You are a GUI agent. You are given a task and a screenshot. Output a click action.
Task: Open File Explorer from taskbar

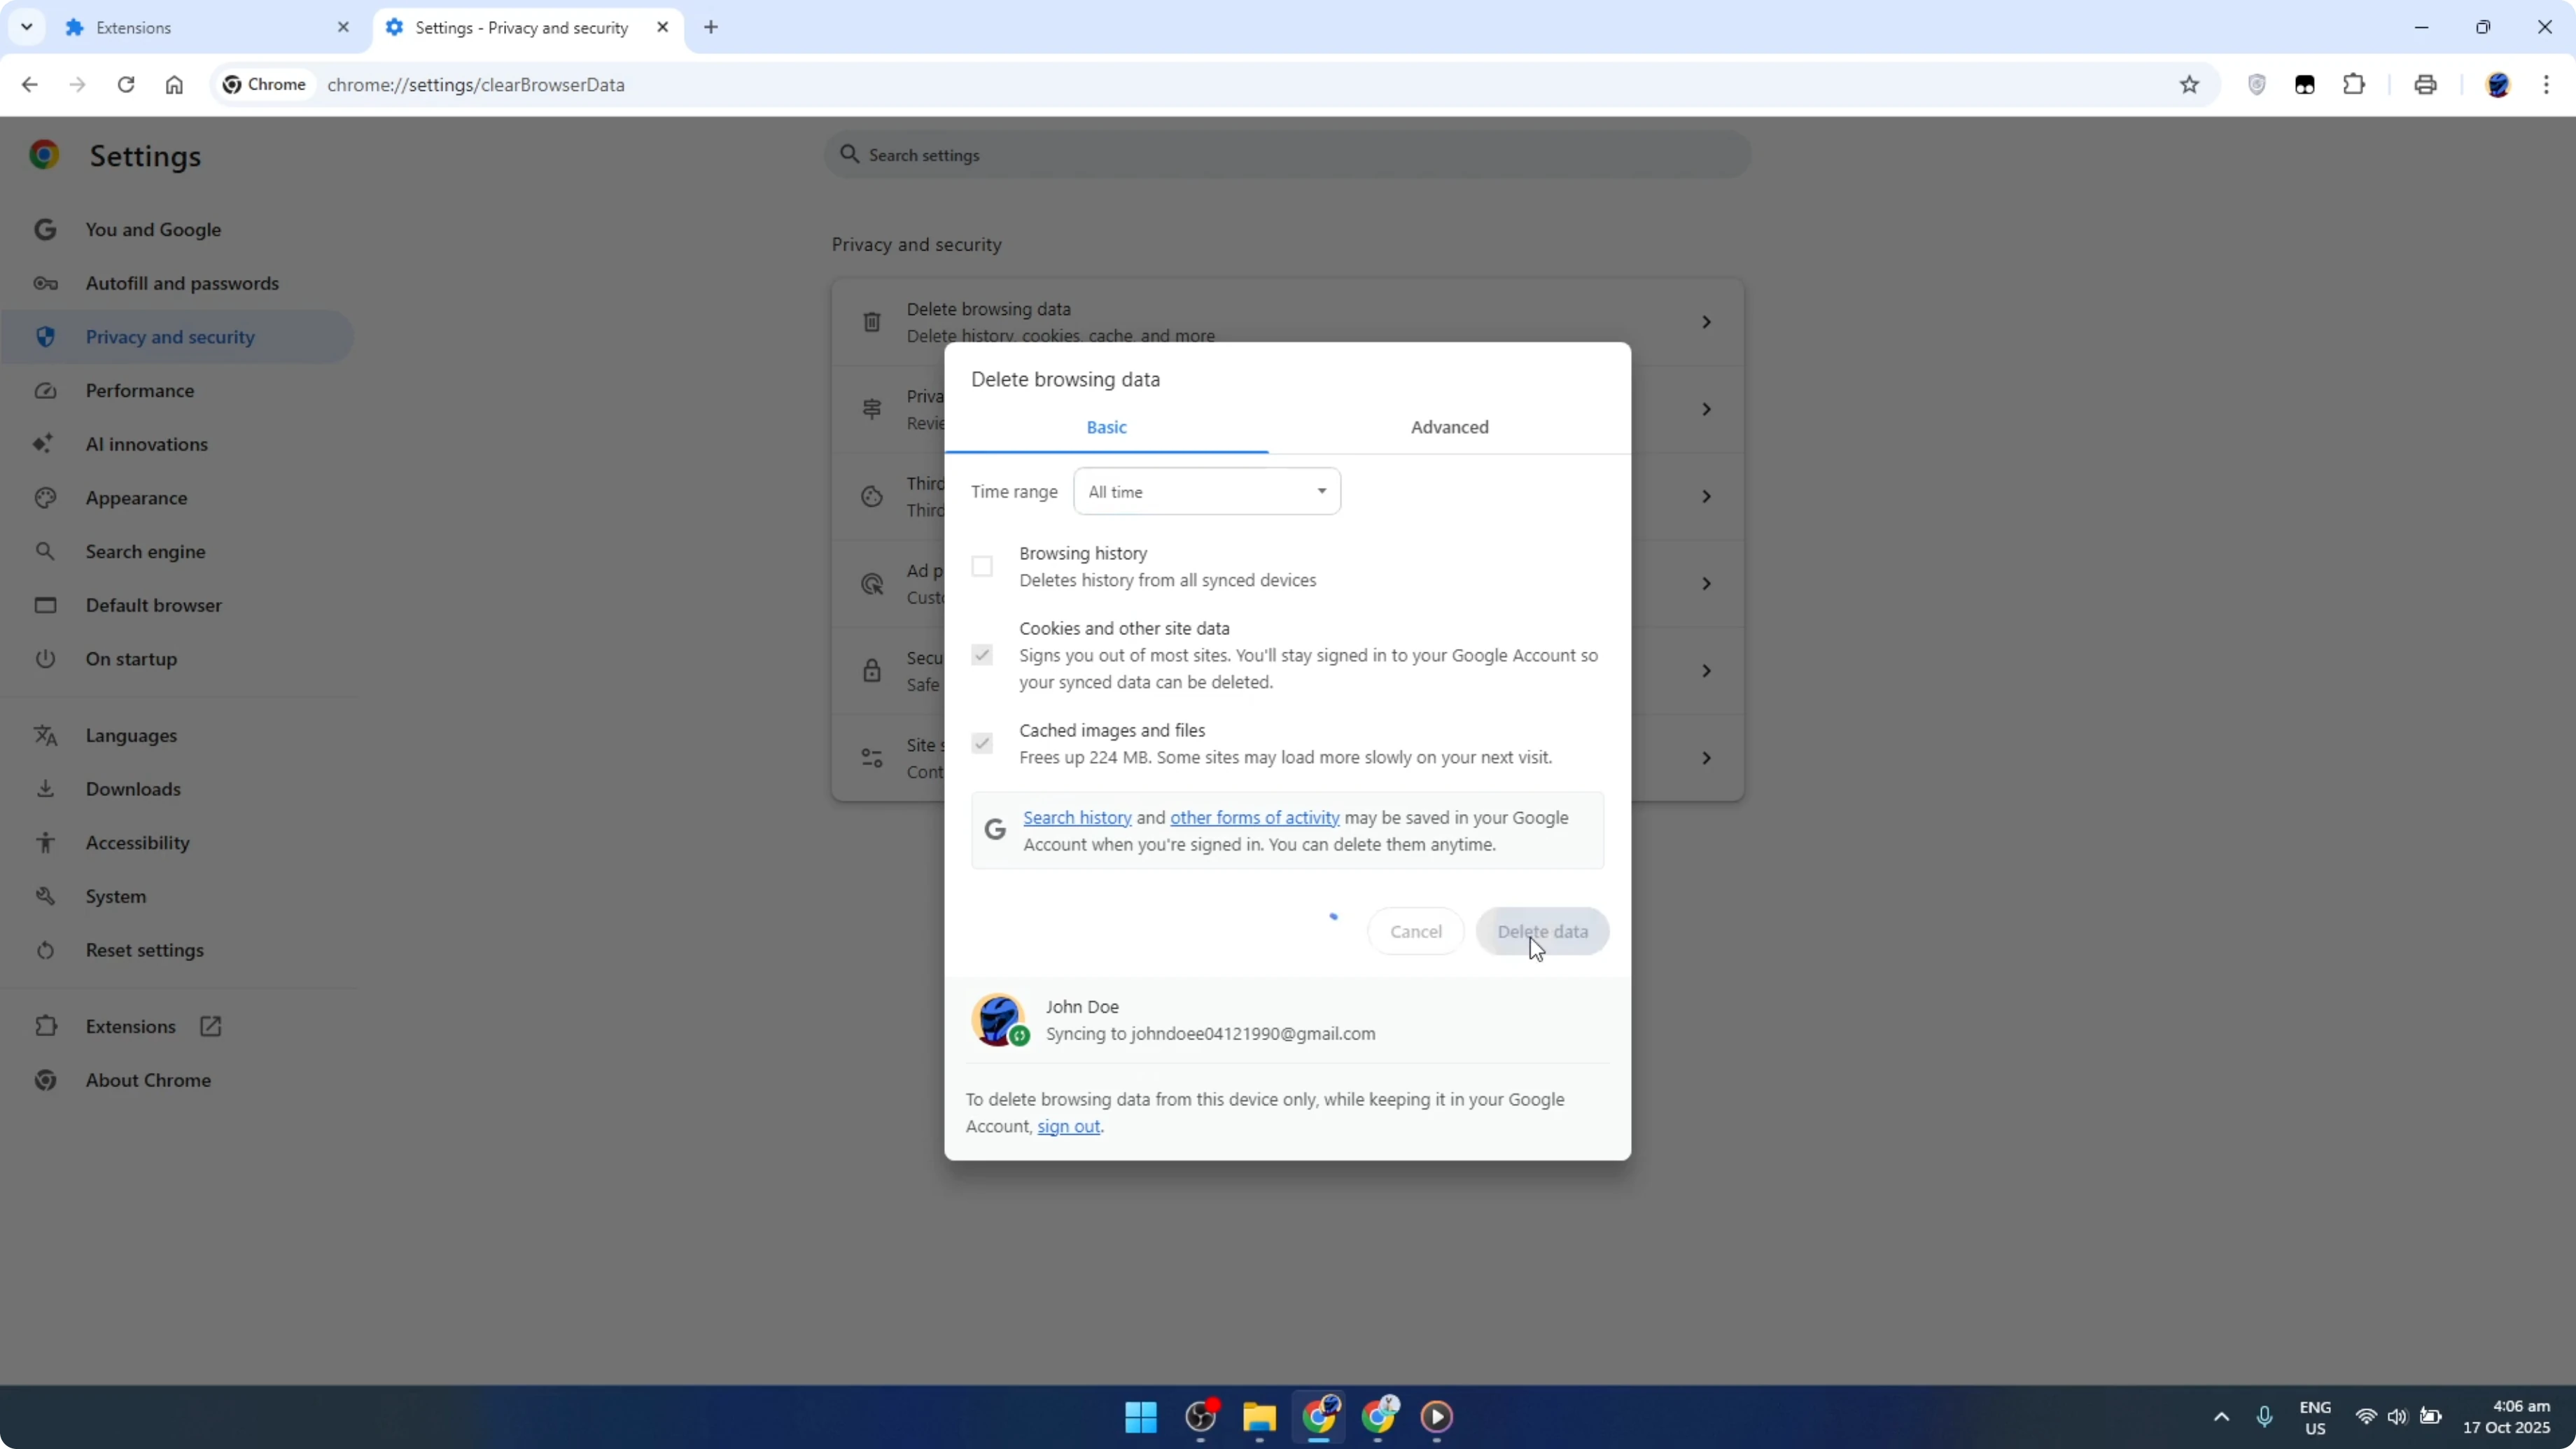(1259, 1417)
